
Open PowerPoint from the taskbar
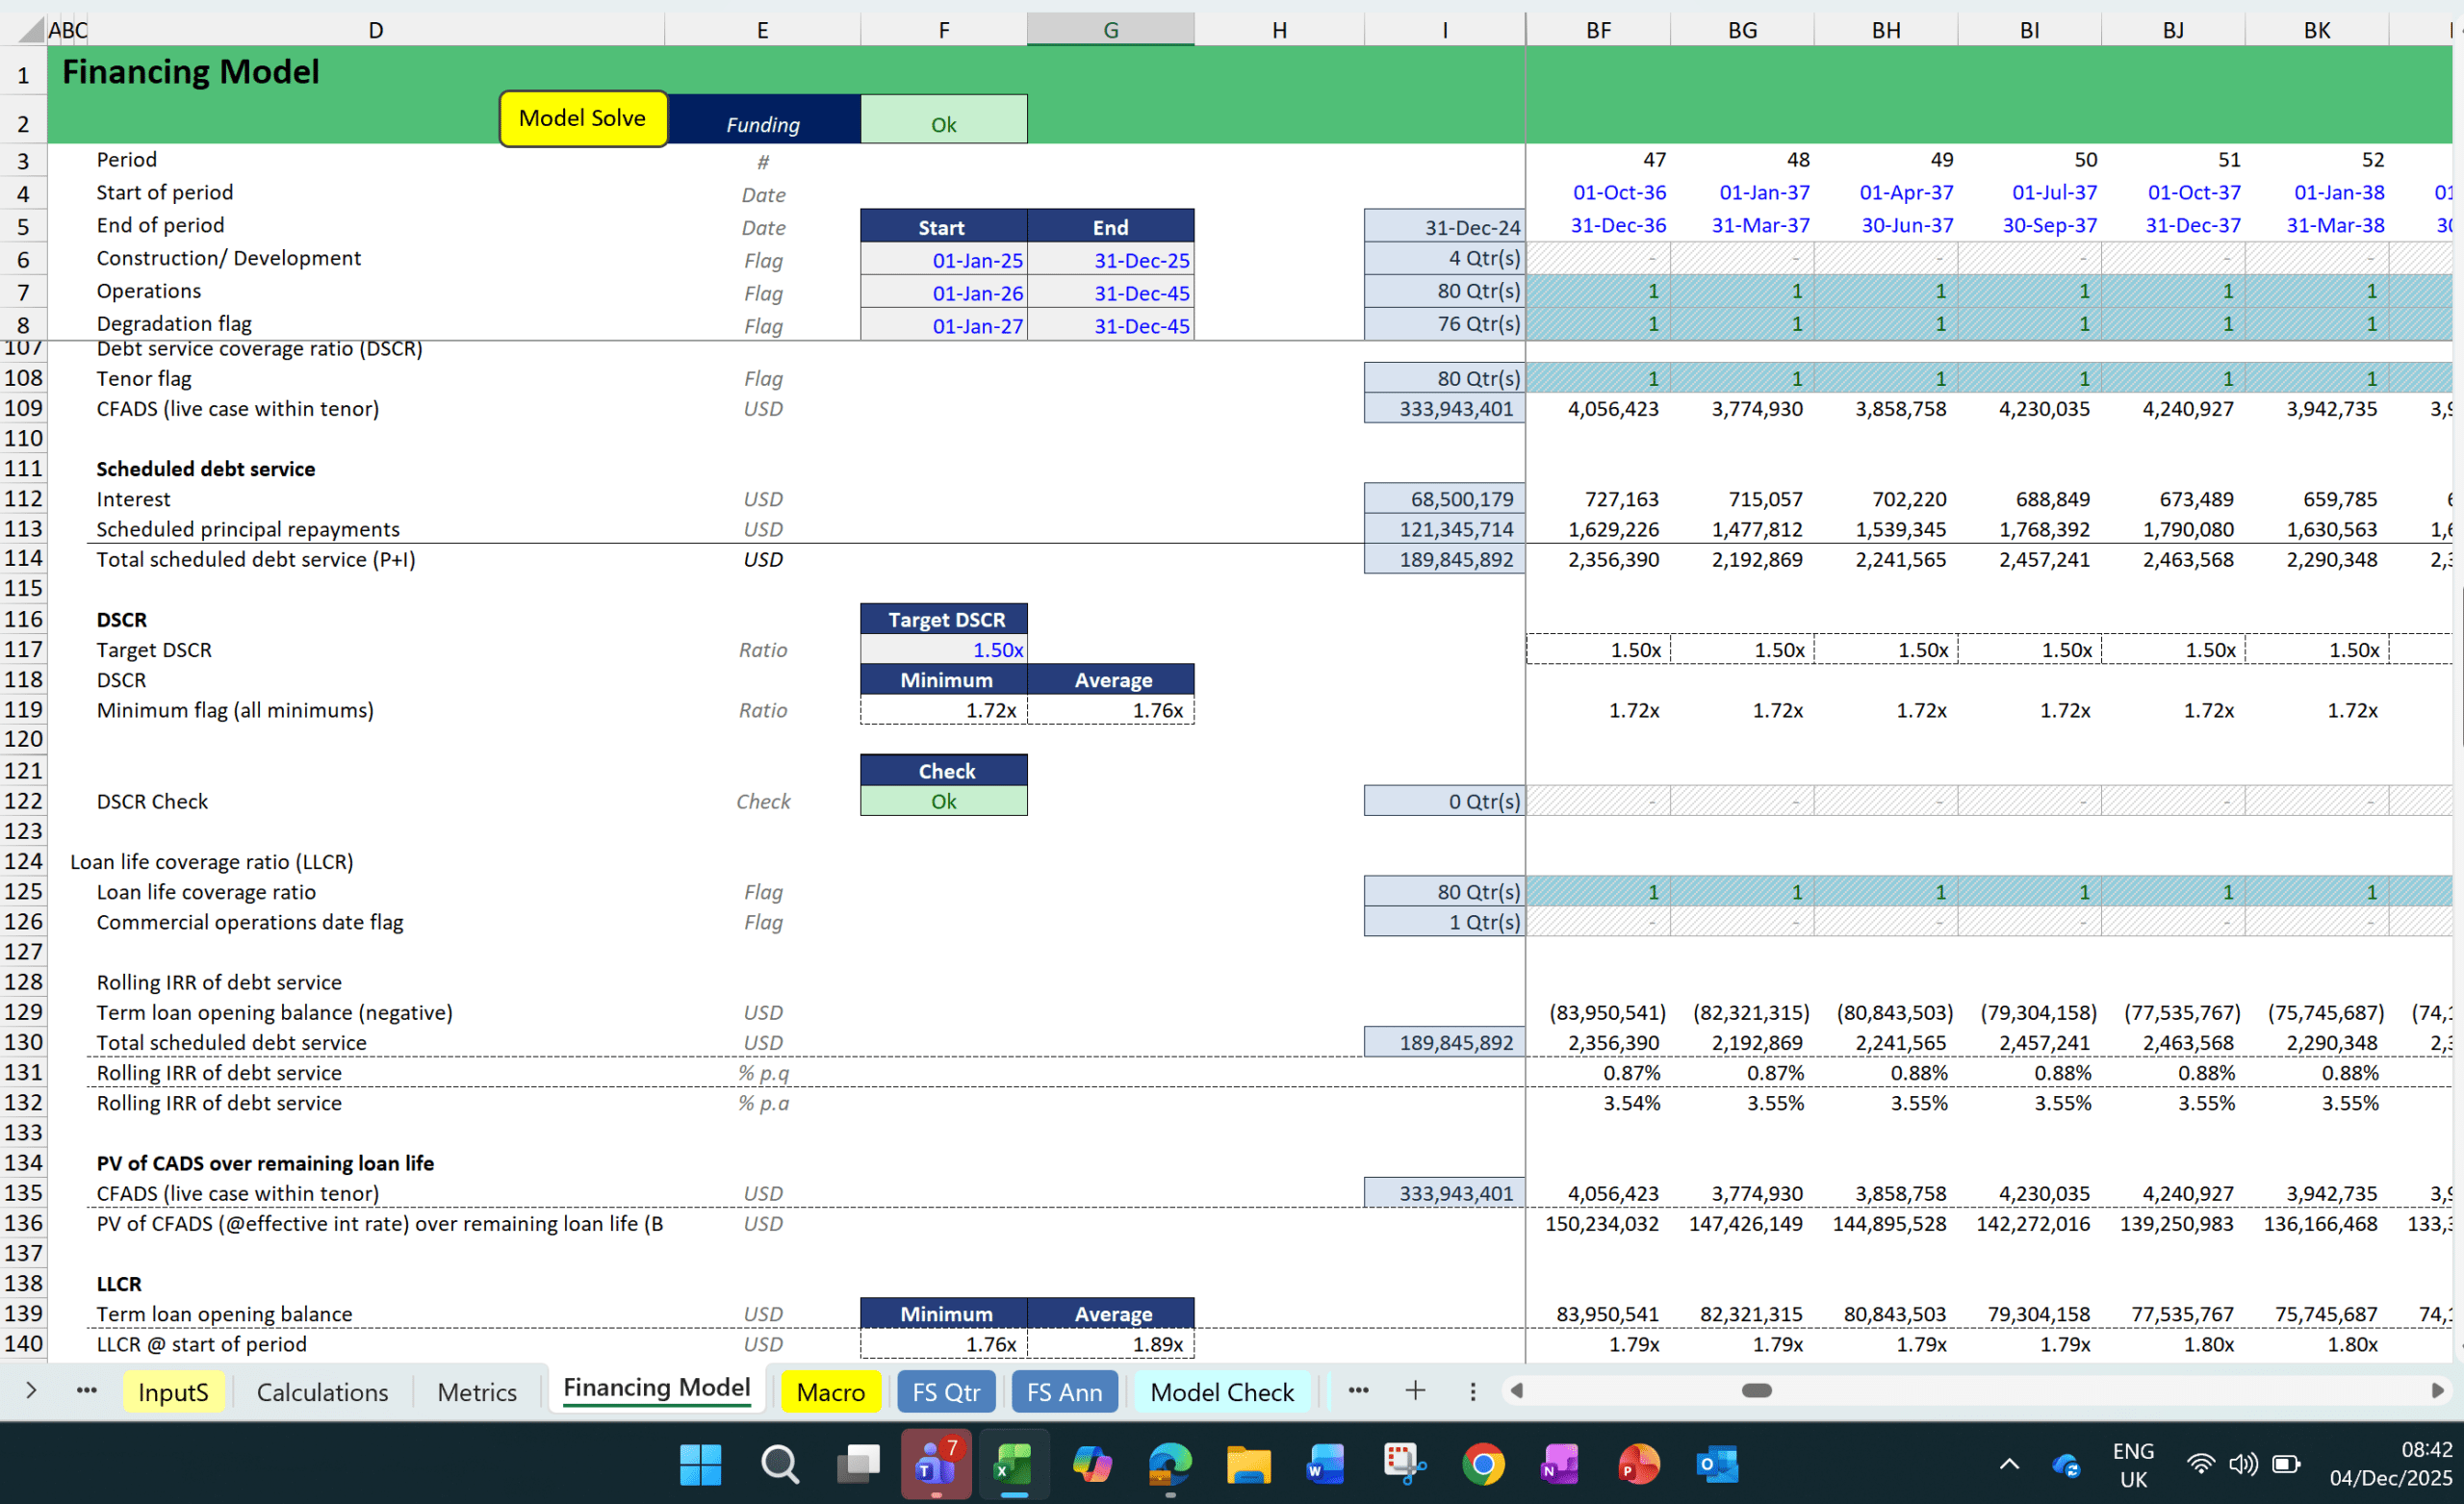[x=1638, y=1465]
